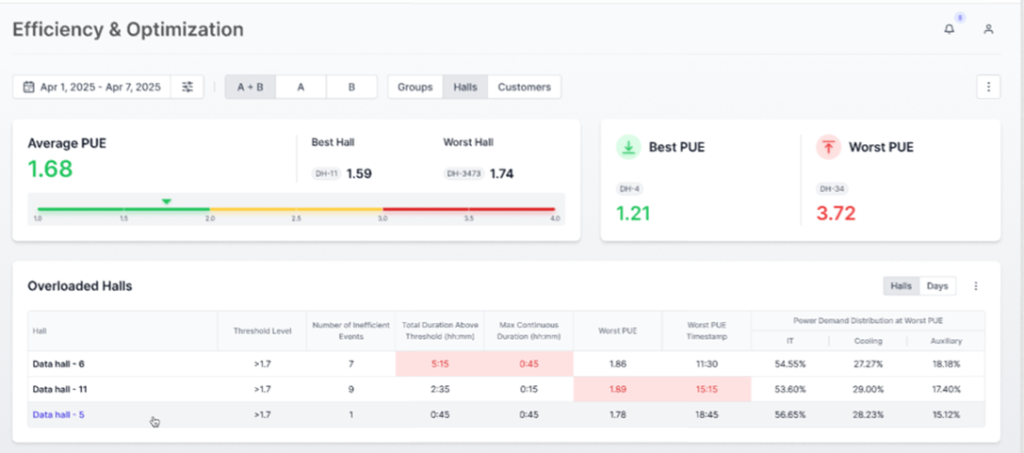Click Max Continuous Duration column header
Screen dimensions: 1024x453
click(x=529, y=330)
